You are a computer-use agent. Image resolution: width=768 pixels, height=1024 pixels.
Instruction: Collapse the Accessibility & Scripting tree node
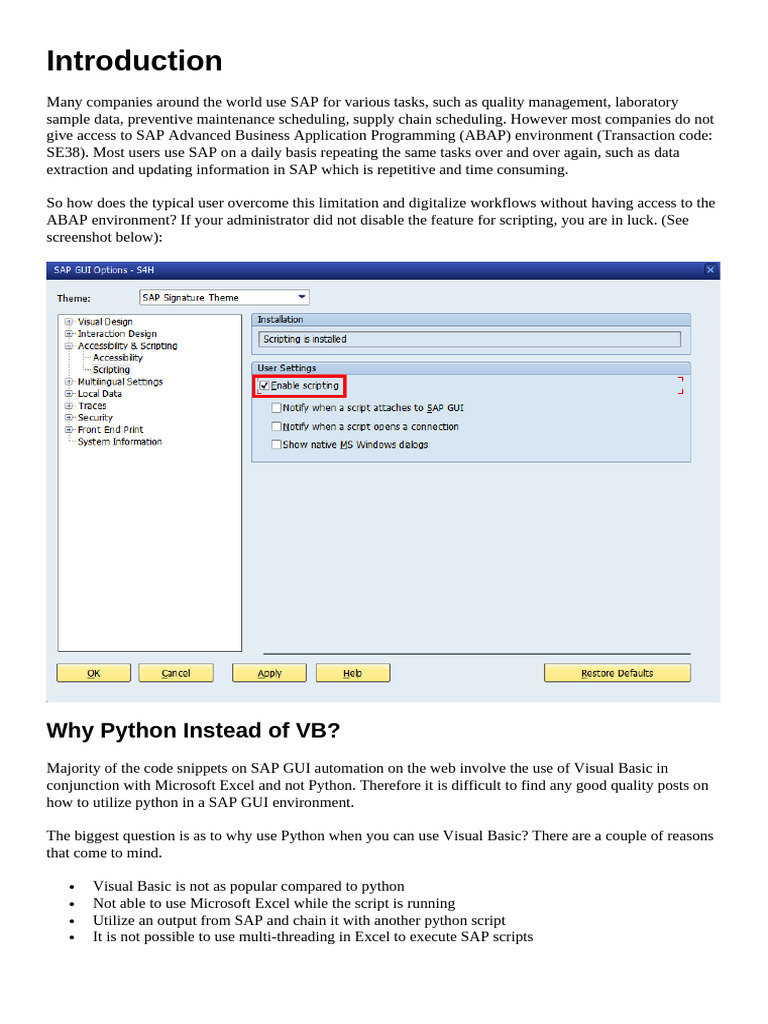point(69,345)
